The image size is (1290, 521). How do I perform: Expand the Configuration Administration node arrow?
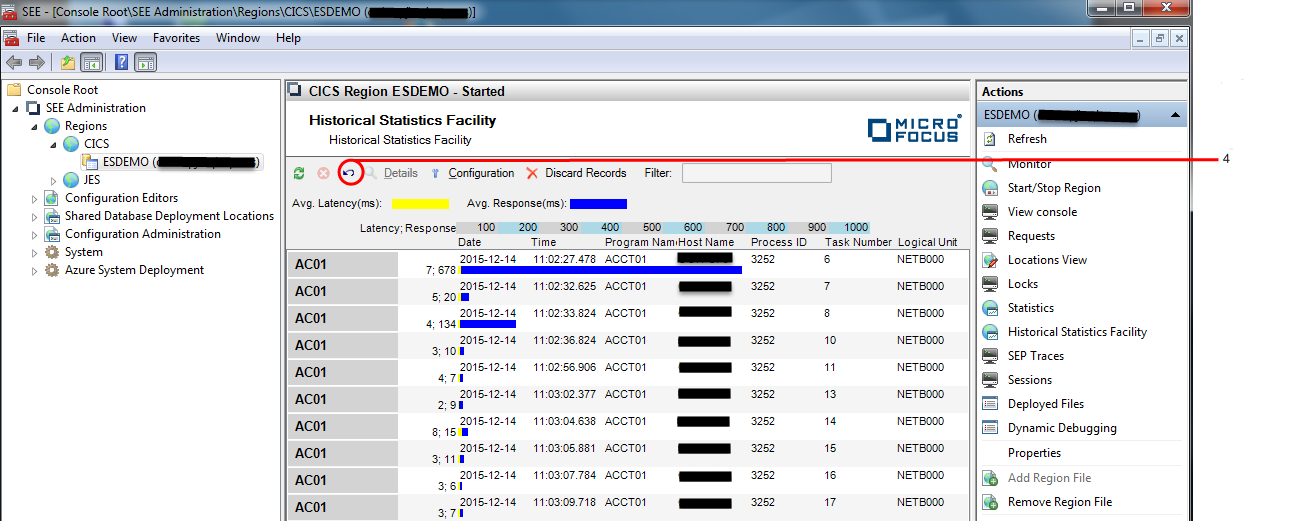coord(35,234)
